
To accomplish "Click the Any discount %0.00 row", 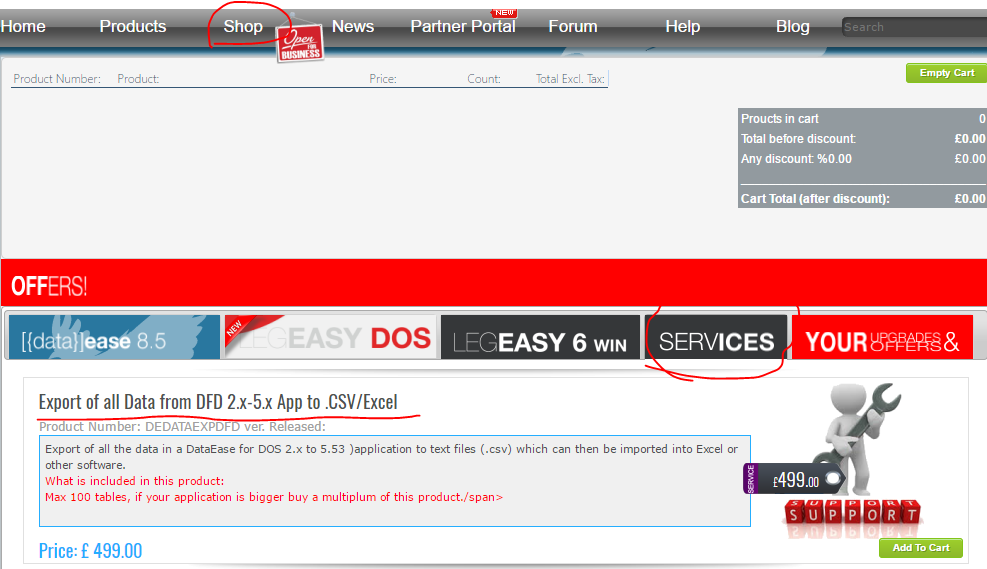I will click(862, 159).
